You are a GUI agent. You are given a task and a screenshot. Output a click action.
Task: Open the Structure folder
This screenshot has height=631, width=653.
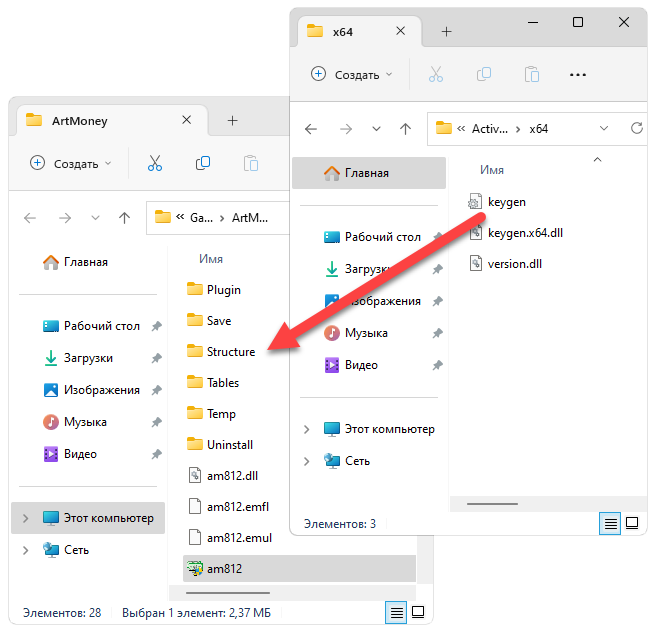click(221, 352)
